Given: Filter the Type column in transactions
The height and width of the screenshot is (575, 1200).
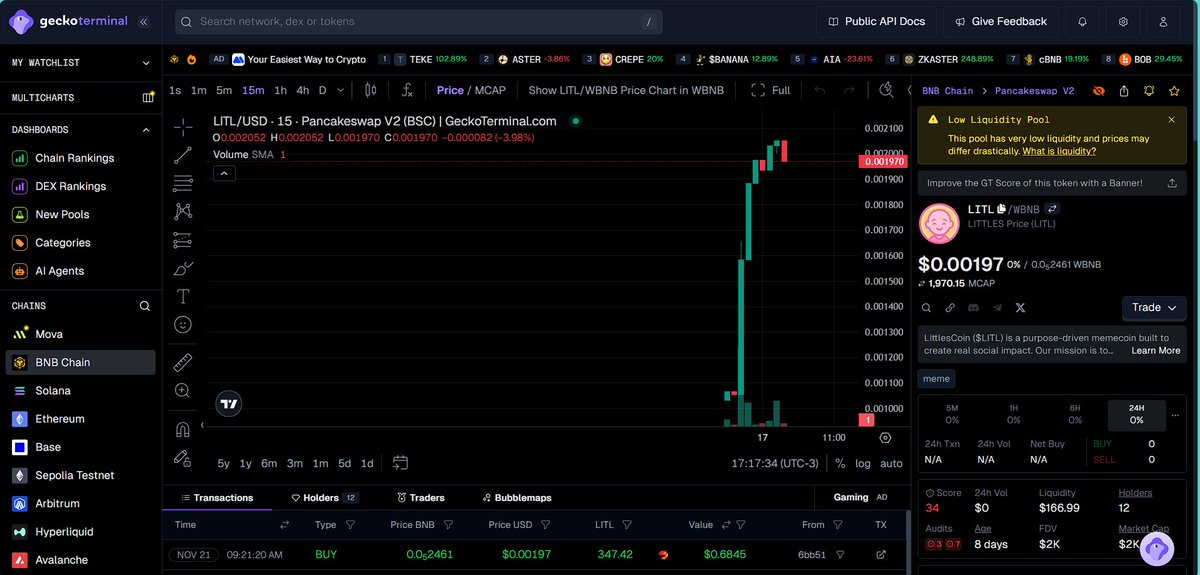Looking at the screenshot, I should coord(350,525).
